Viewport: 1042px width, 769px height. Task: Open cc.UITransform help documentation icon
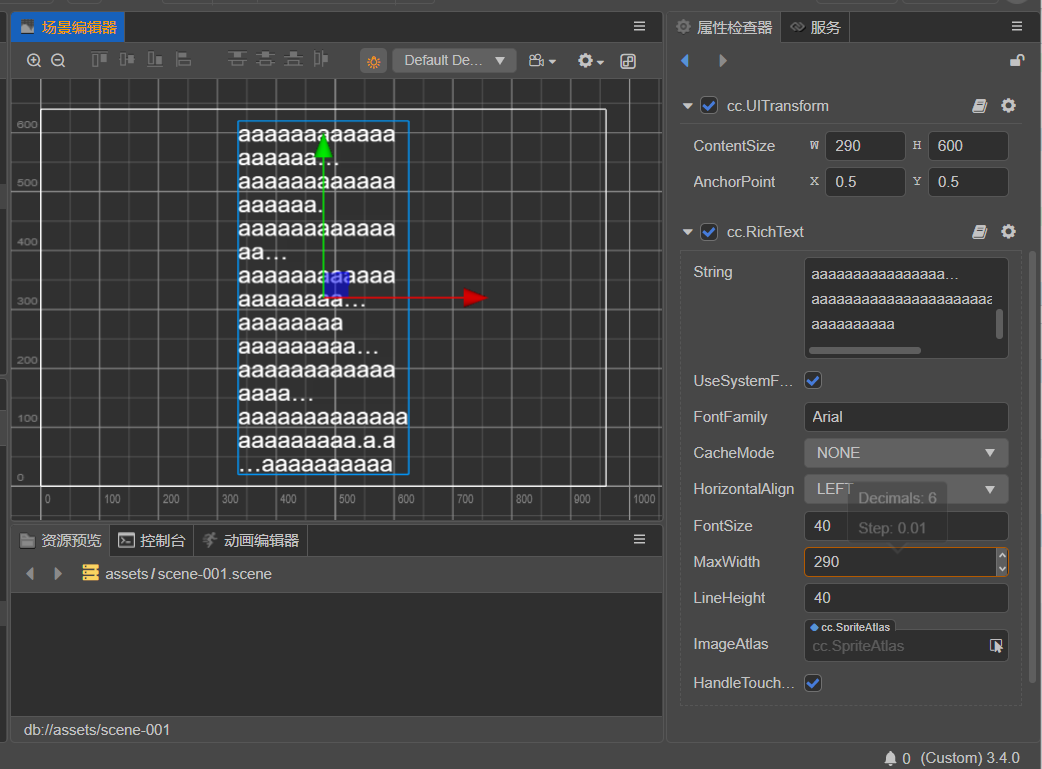[x=980, y=106]
